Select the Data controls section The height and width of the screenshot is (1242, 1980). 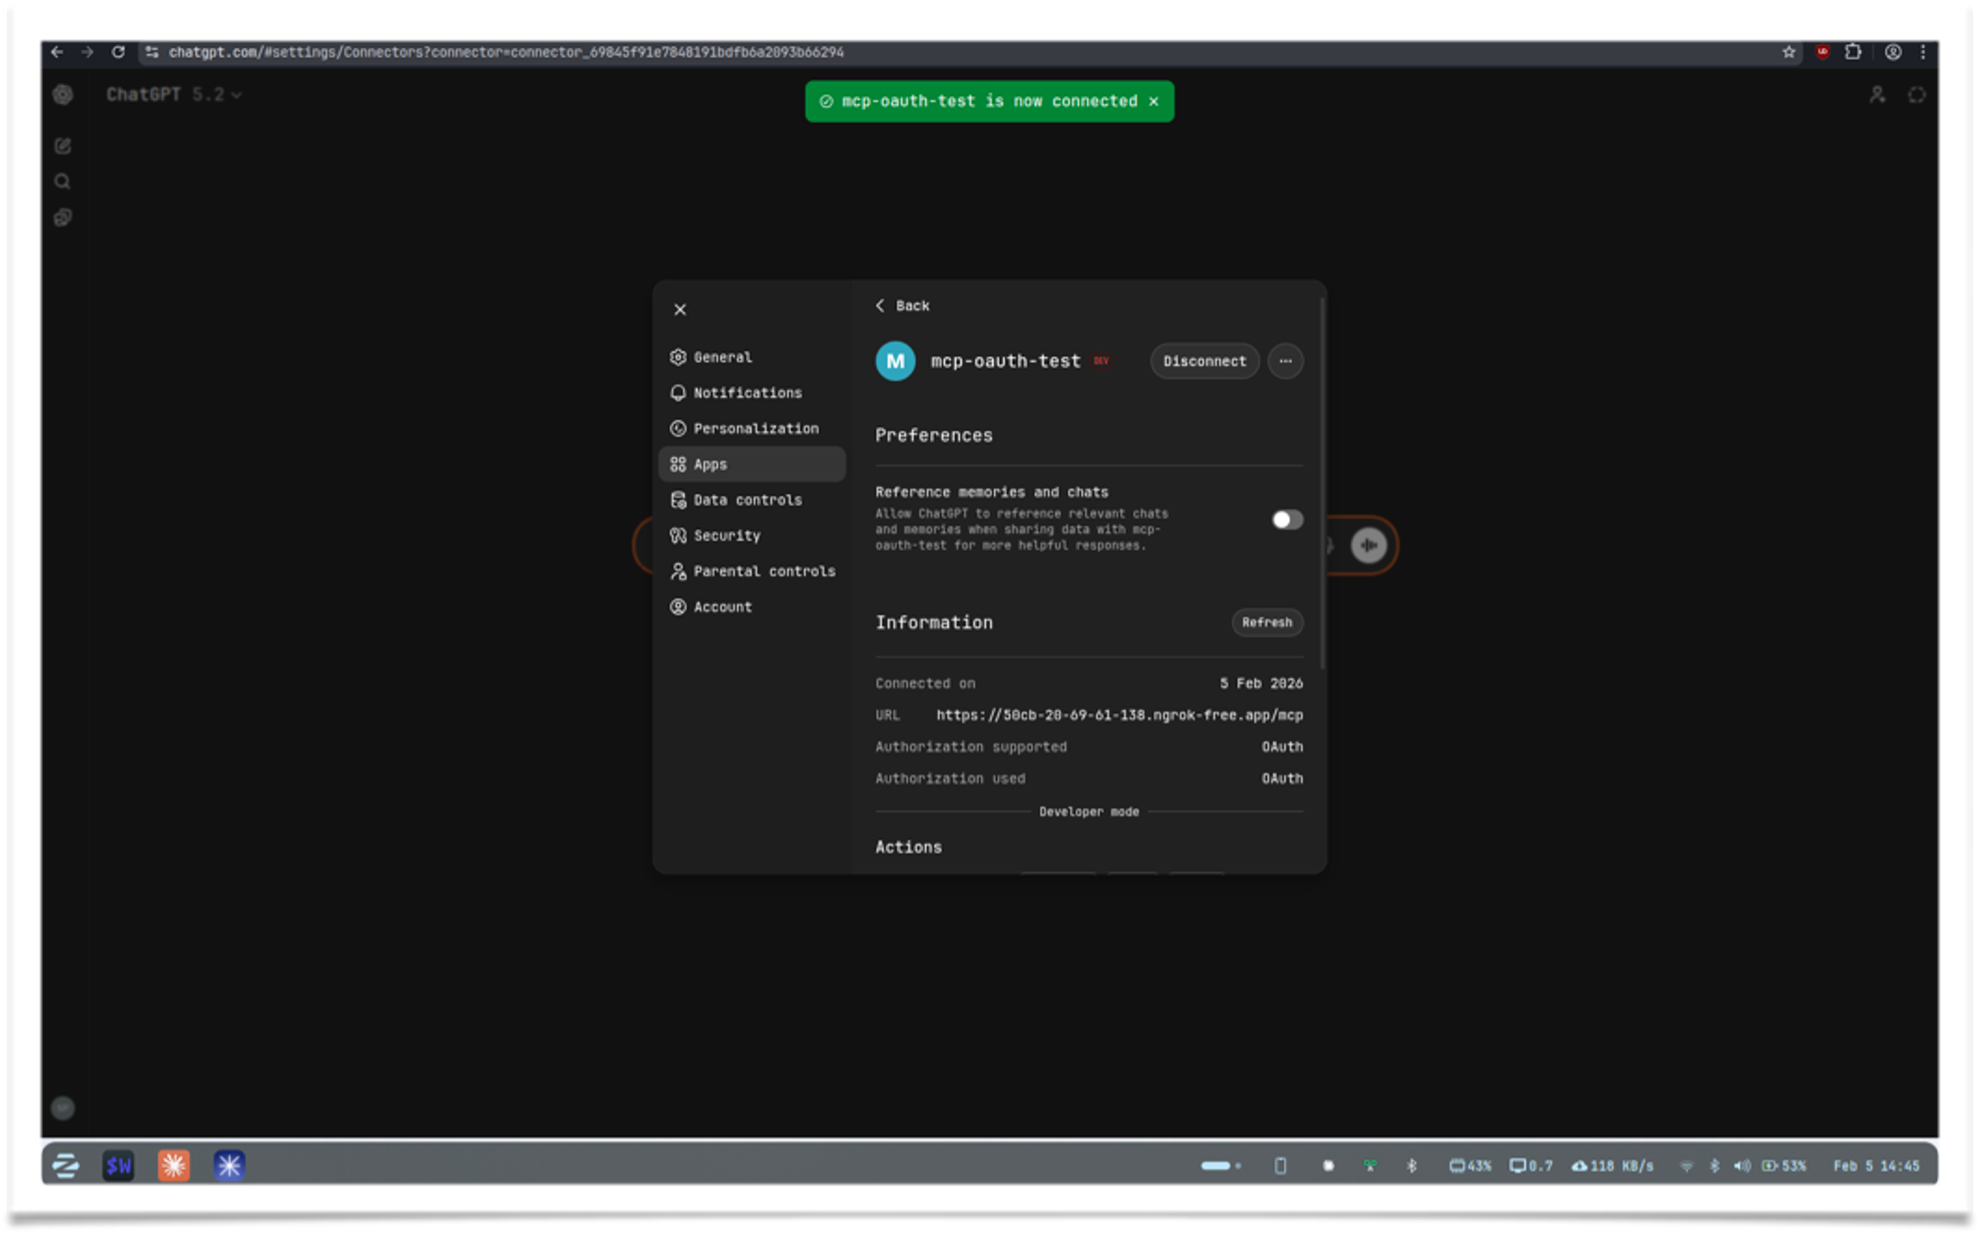coord(748,499)
